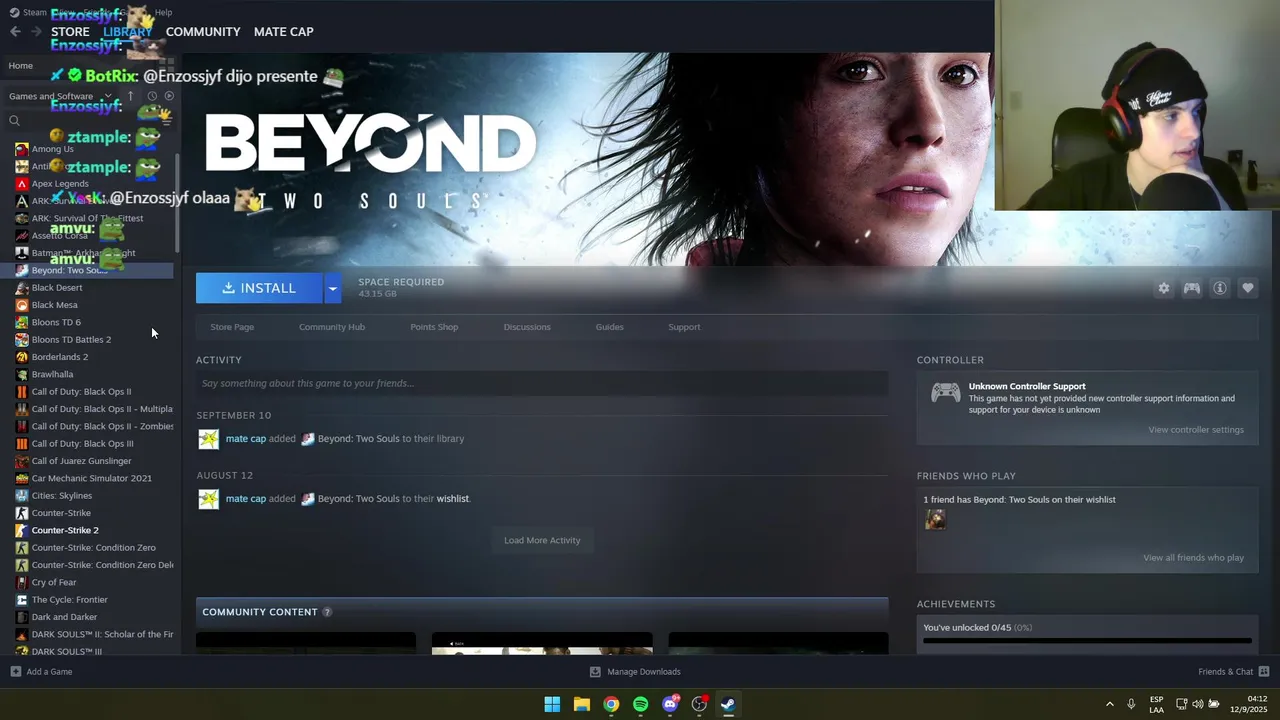The width and height of the screenshot is (1280, 720).
Task: Open LIBRARY tab
Action: click(x=127, y=32)
